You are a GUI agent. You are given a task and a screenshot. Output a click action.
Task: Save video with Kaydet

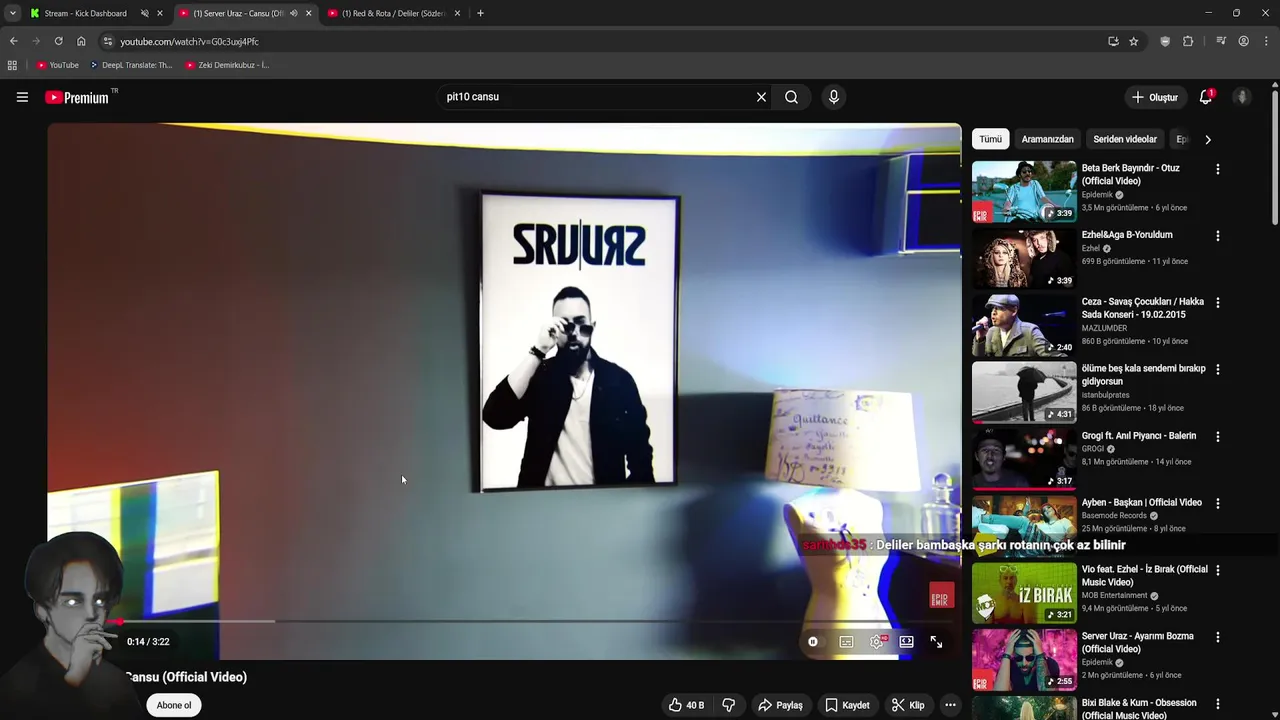click(x=847, y=705)
